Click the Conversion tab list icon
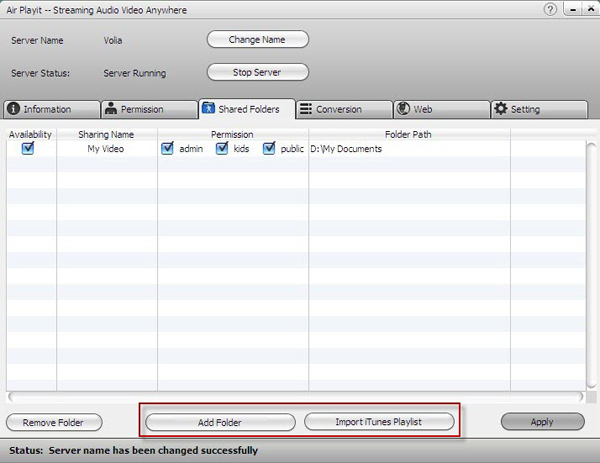 306,109
